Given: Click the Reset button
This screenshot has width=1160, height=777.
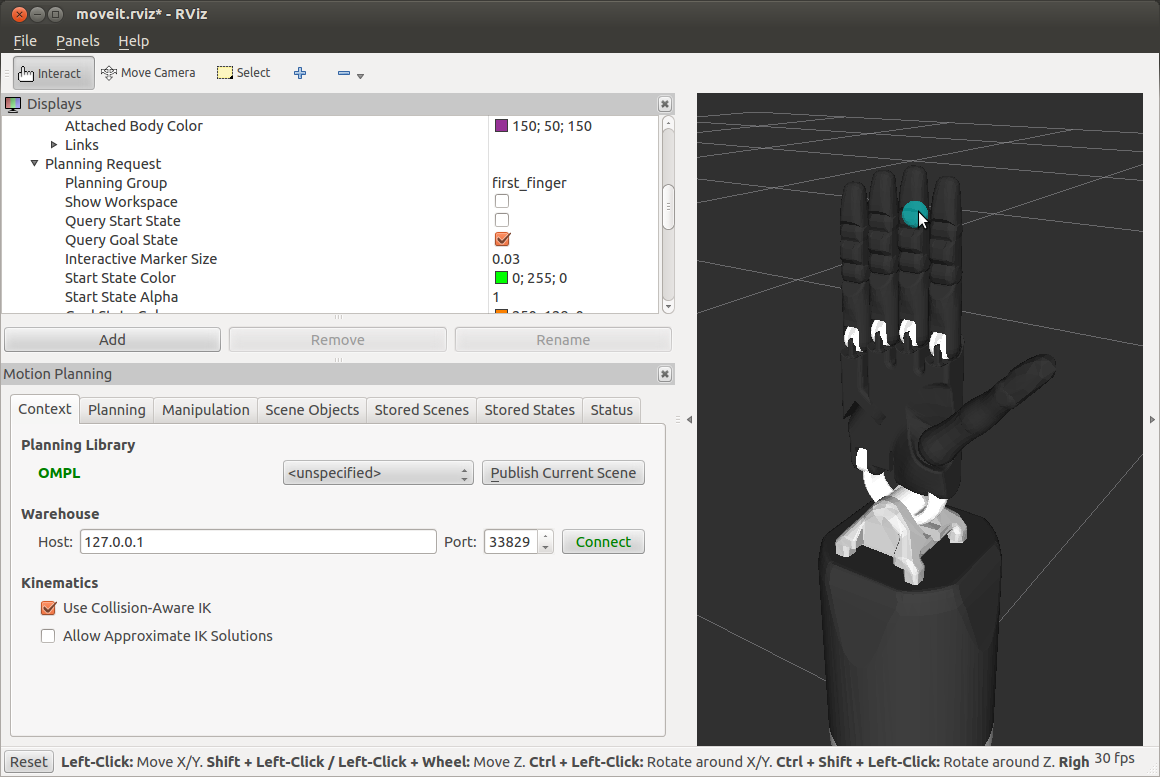Looking at the screenshot, I should click(28, 762).
